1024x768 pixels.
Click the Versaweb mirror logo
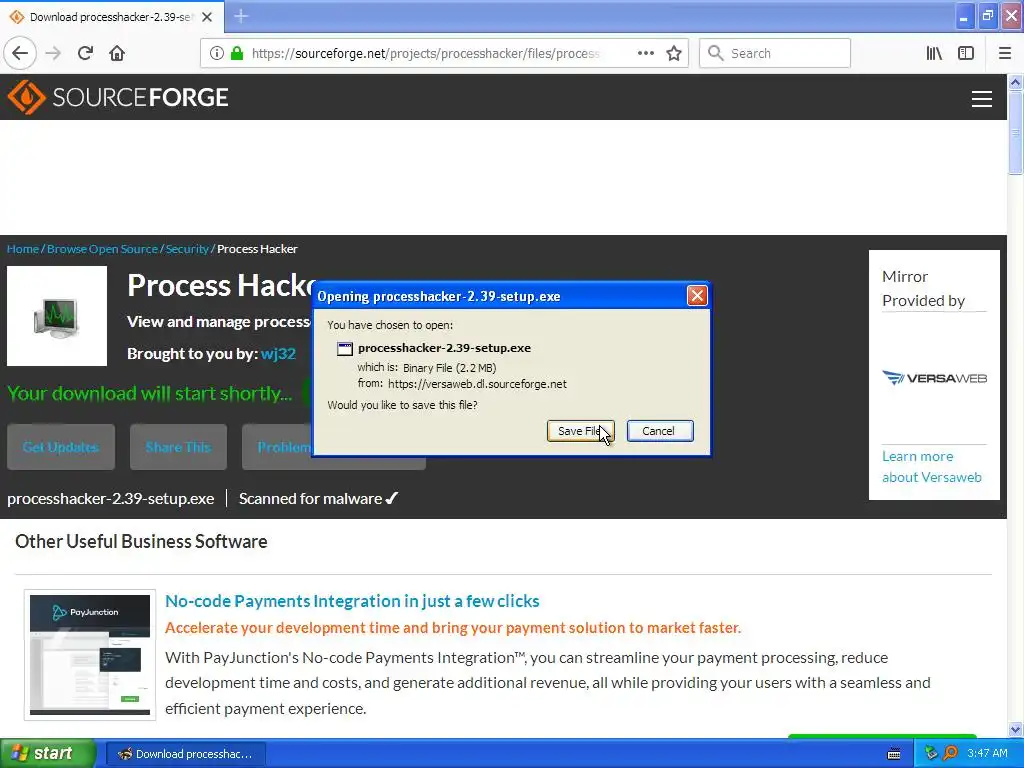(x=935, y=378)
